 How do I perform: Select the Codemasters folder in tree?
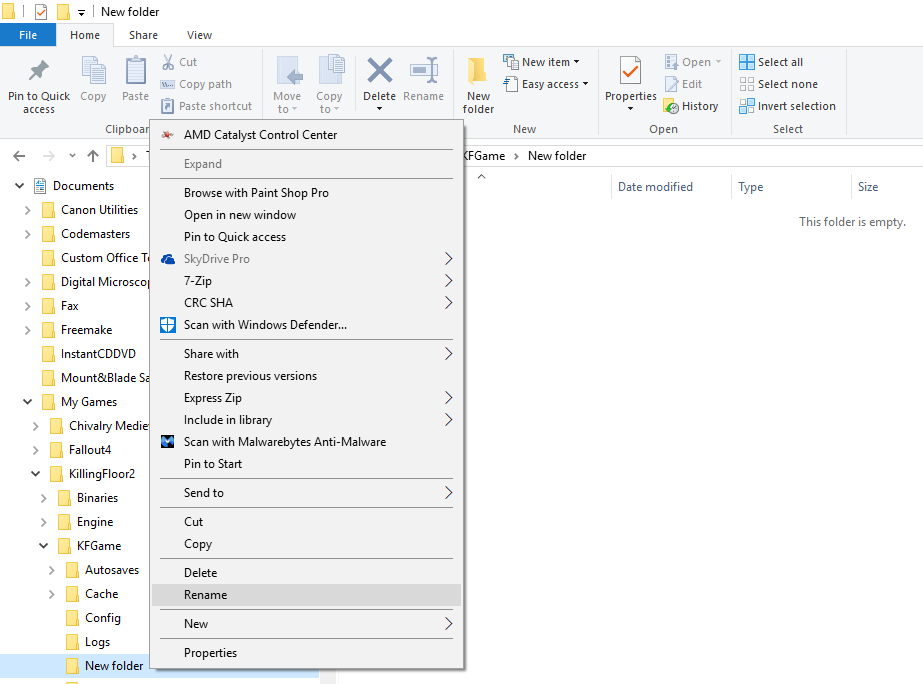[x=95, y=234]
